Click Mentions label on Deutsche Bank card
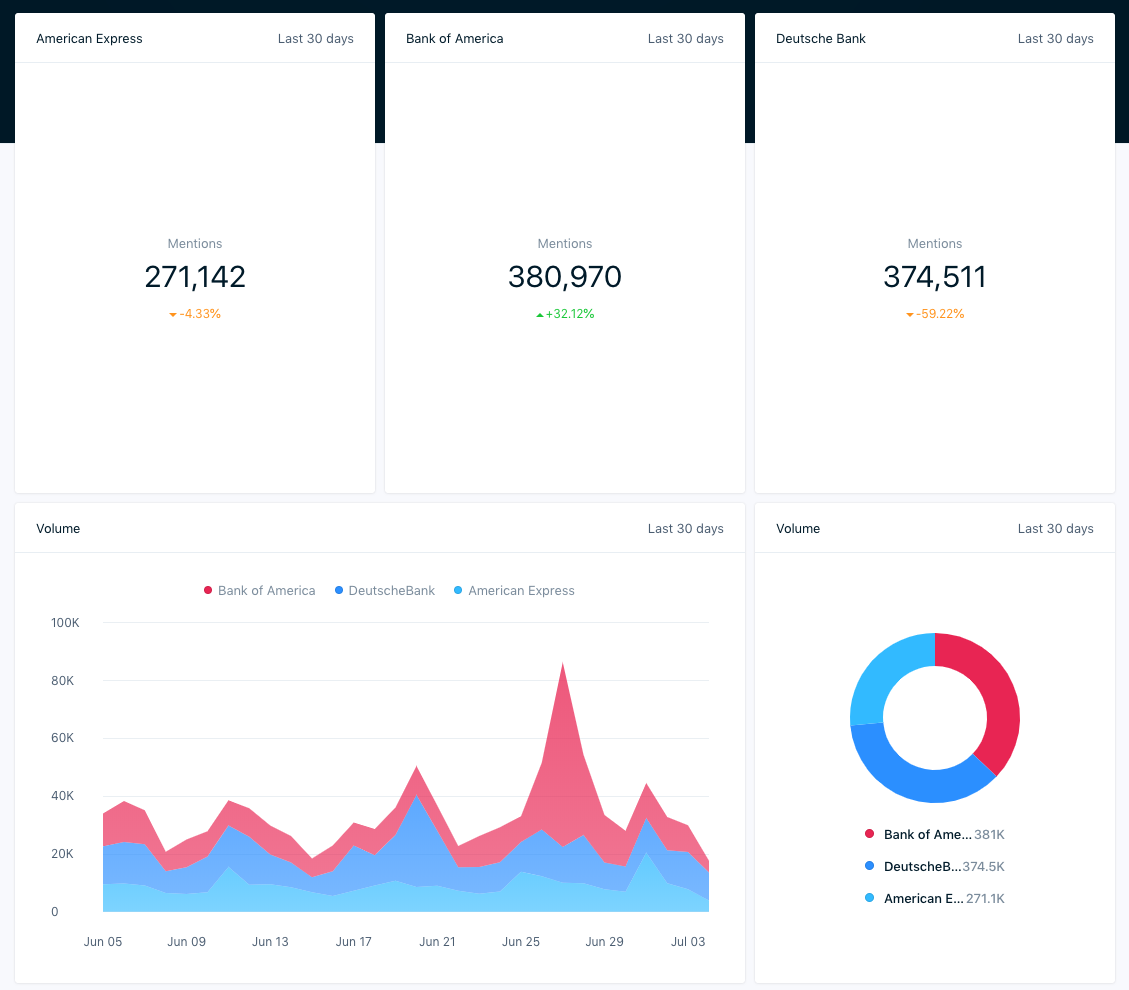The height and width of the screenshot is (990, 1129). click(x=935, y=243)
